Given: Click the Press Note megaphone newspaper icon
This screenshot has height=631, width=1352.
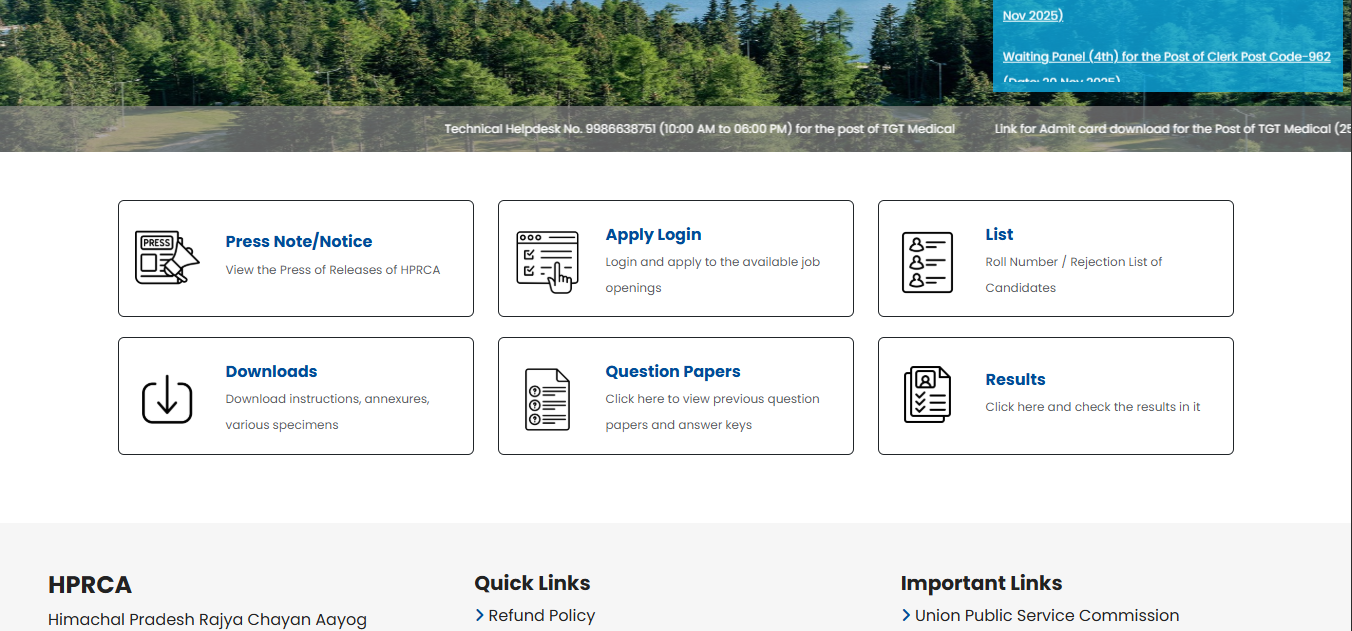Looking at the screenshot, I should coord(167,258).
